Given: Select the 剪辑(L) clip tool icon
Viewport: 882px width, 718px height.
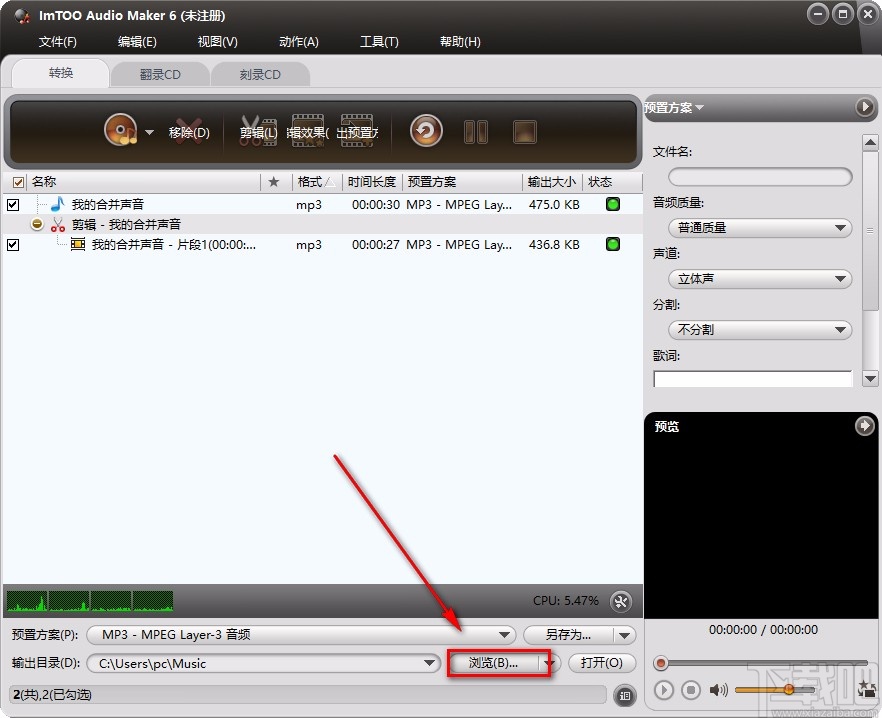Looking at the screenshot, I should tap(257, 130).
